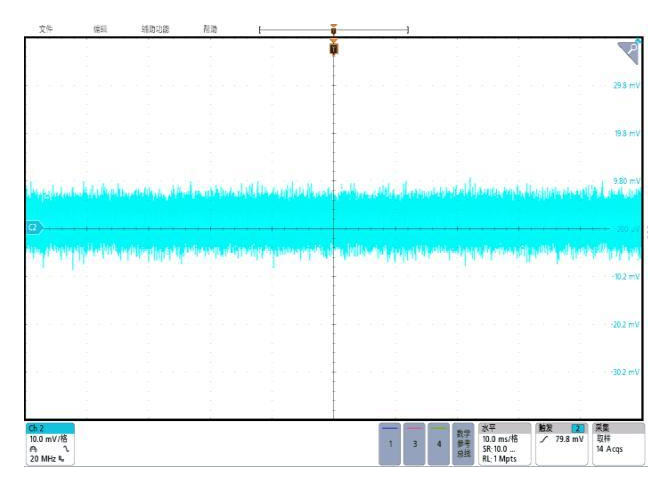Click the 79.8 mV trigger level value

pyautogui.click(x=570, y=439)
